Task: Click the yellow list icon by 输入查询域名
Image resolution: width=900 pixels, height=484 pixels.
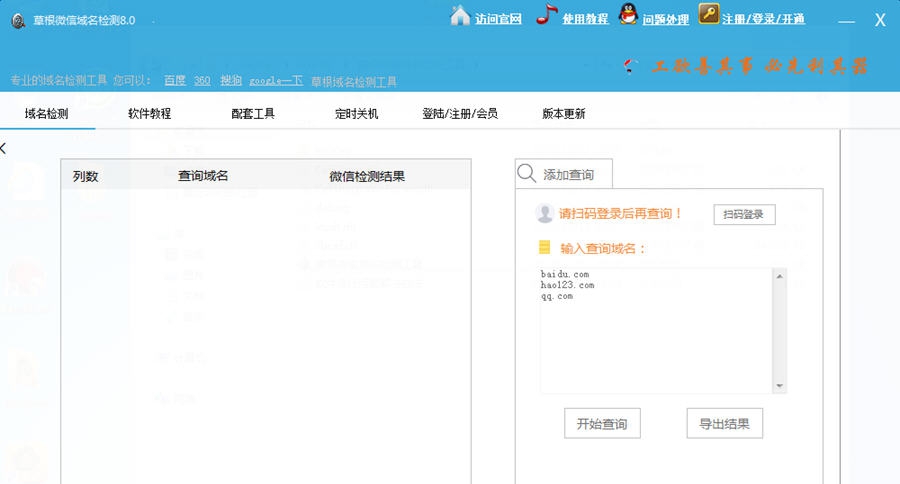Action: tap(545, 247)
